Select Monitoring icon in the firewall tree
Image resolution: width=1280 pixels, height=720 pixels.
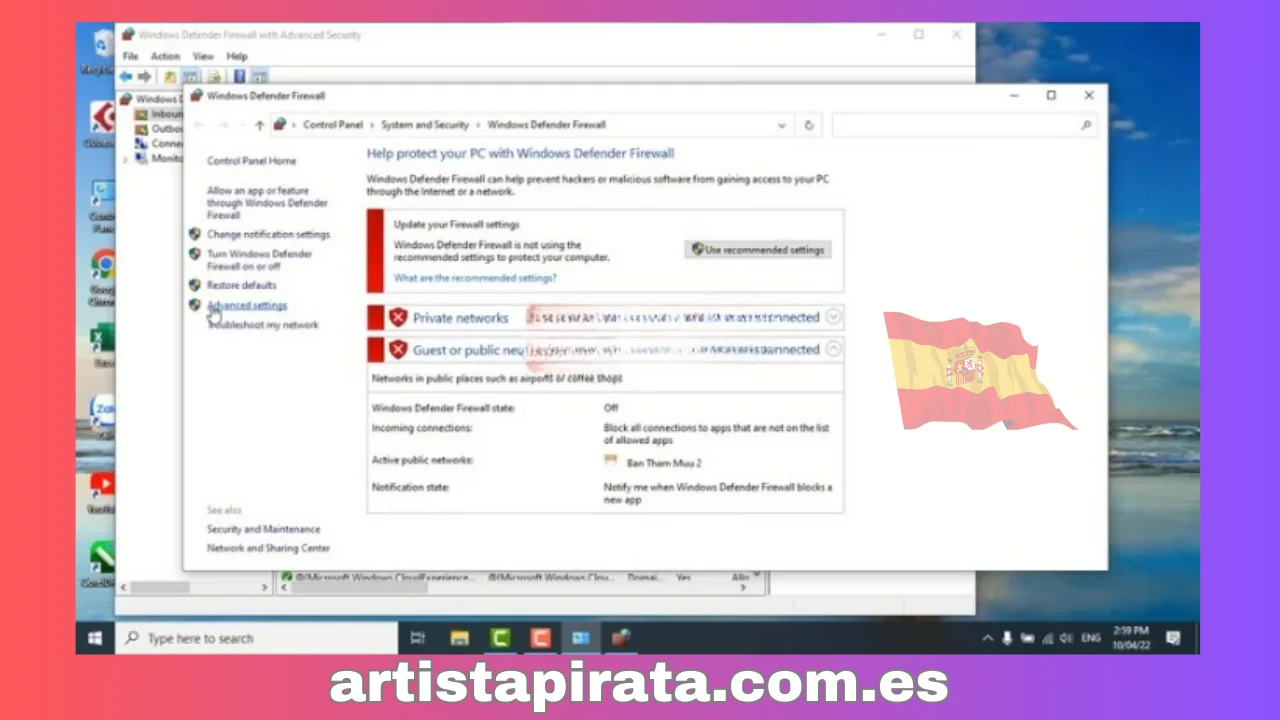coord(141,159)
